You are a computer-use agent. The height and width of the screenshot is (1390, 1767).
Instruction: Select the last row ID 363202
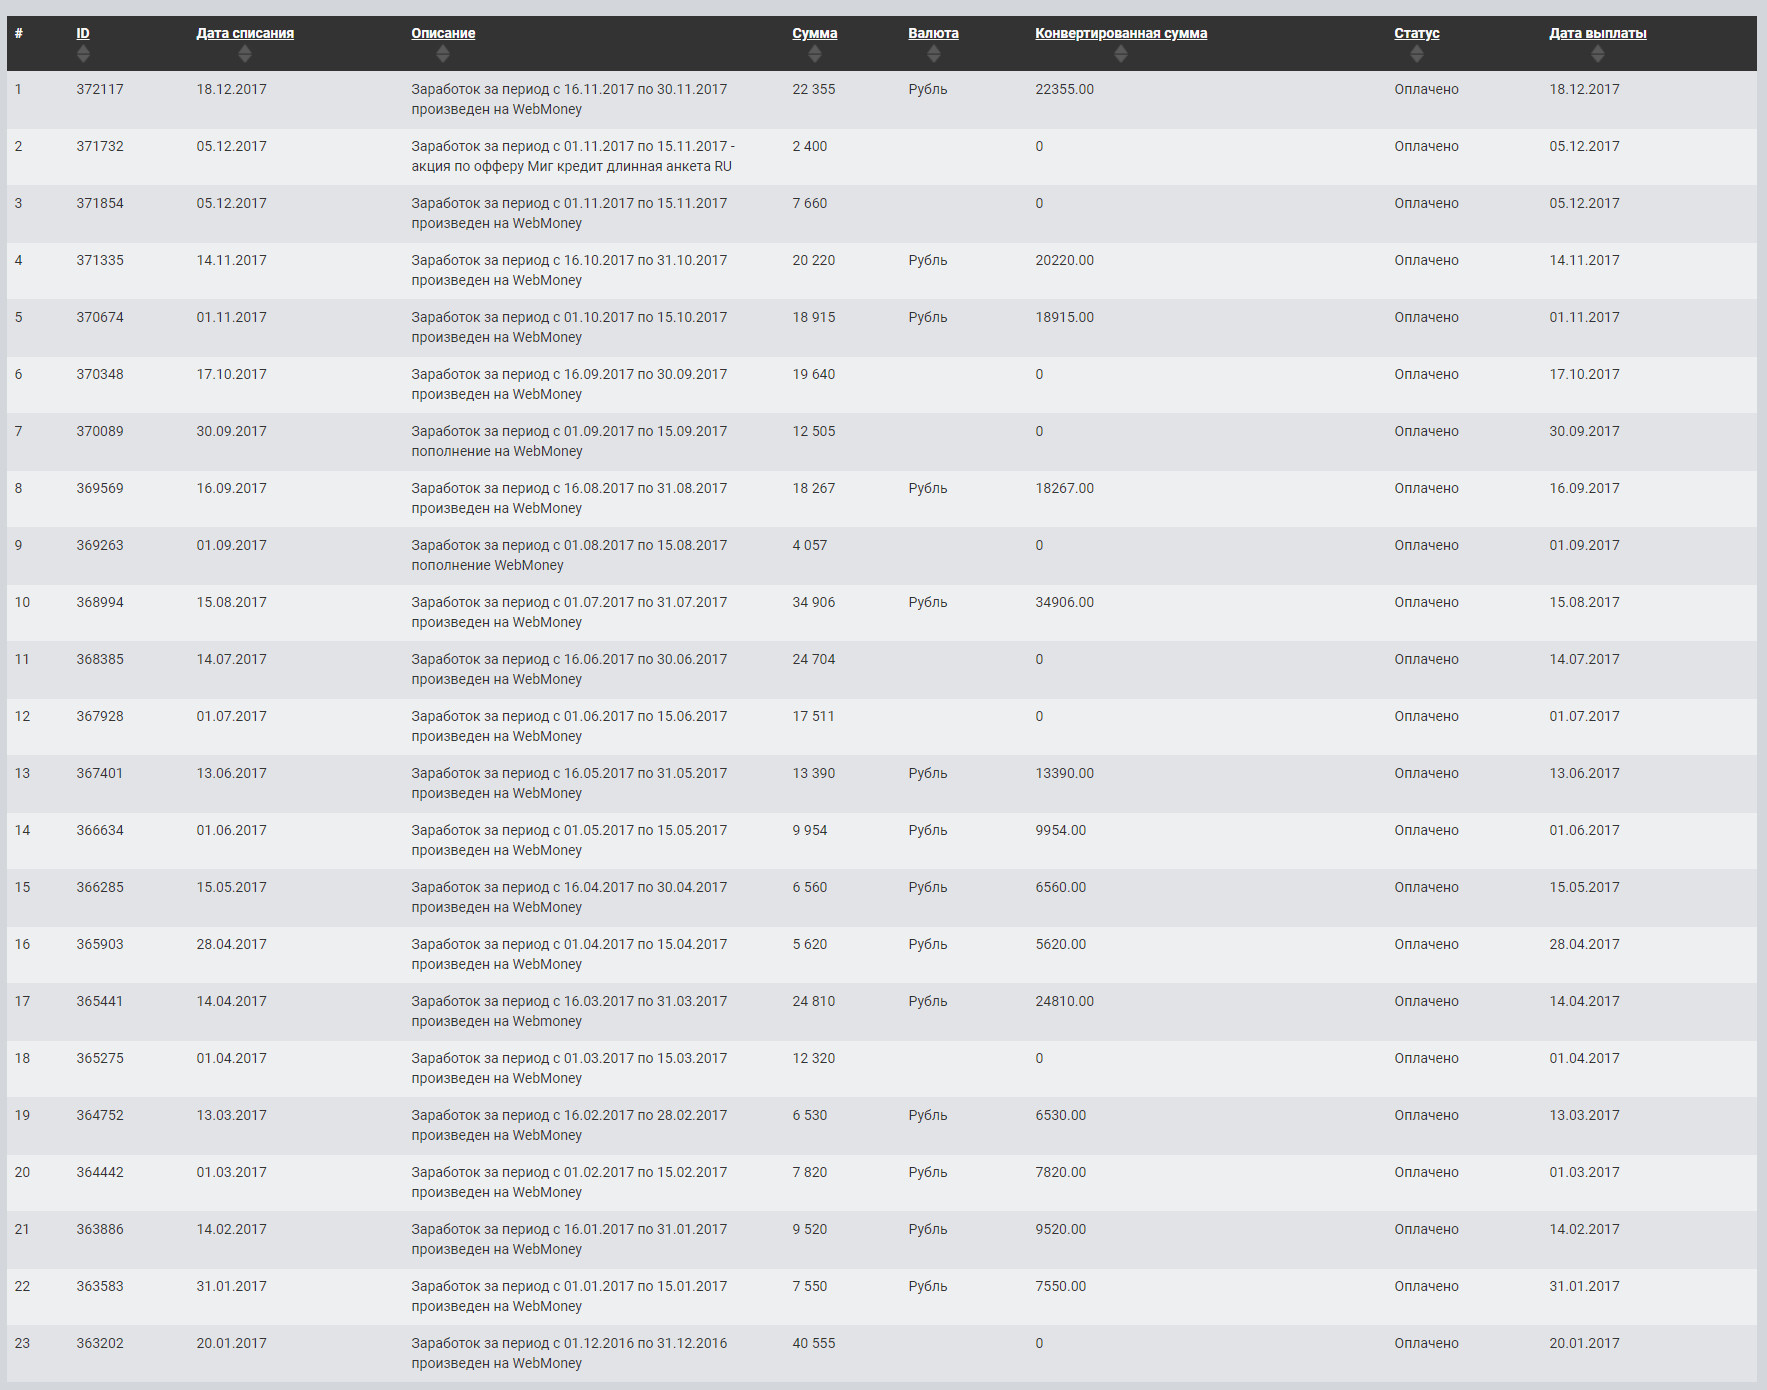click(x=882, y=1353)
